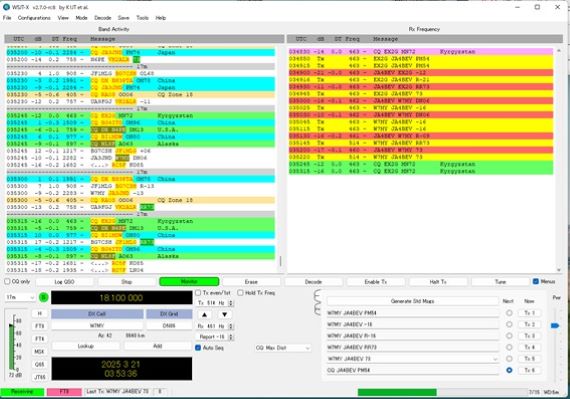Uncheck the Menus checkbox
The height and width of the screenshot is (399, 570).
[535, 281]
